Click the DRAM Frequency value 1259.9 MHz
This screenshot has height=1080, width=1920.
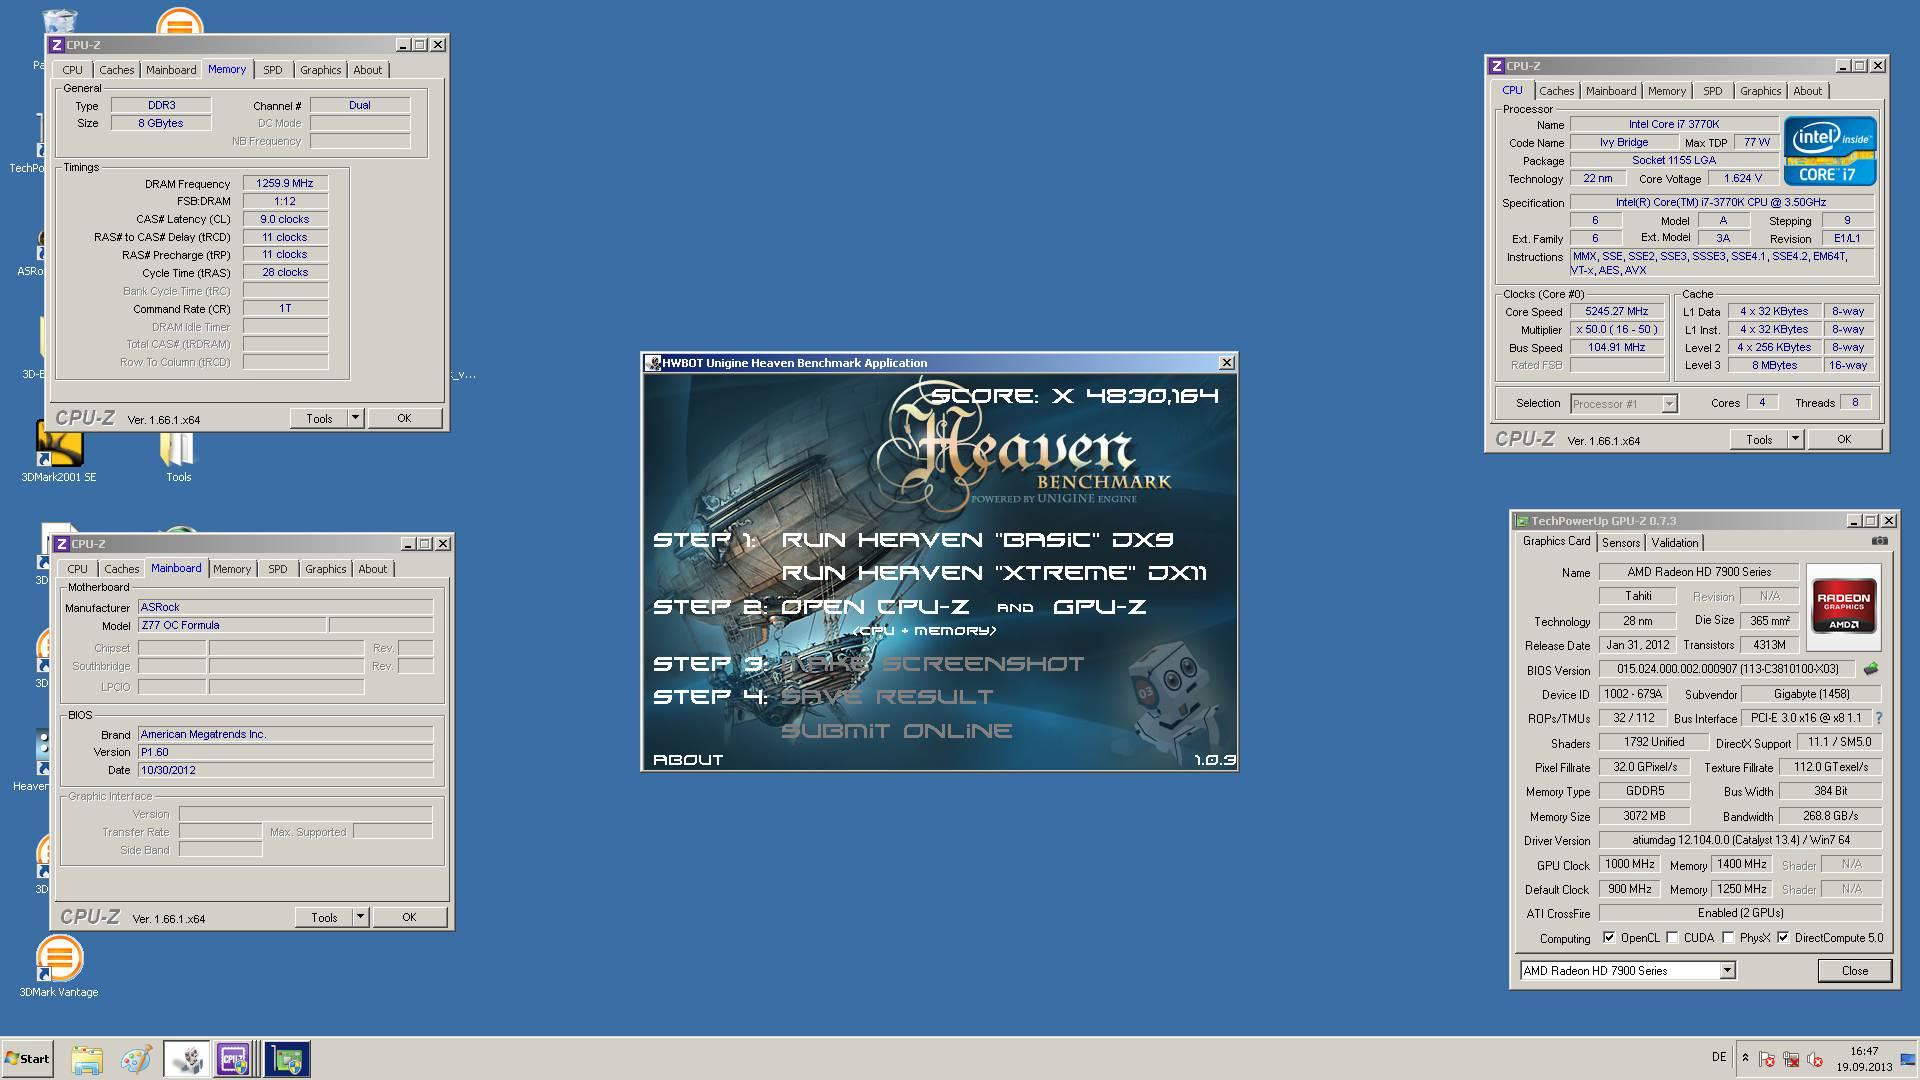pos(285,184)
